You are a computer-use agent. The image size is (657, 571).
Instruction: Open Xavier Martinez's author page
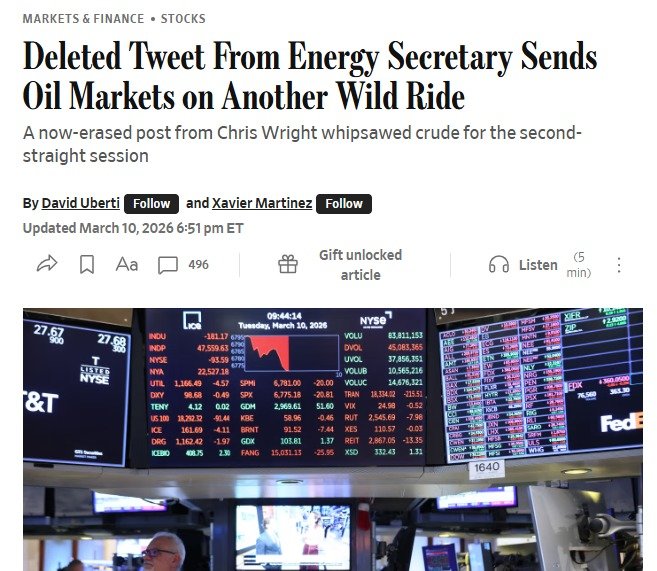[x=261, y=203]
